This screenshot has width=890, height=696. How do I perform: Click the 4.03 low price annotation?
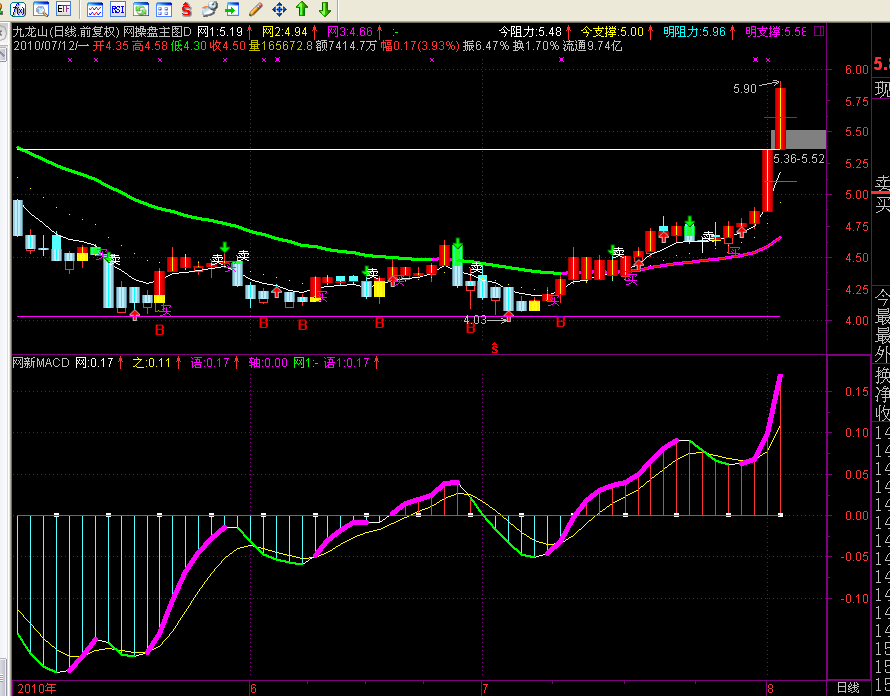(475, 320)
